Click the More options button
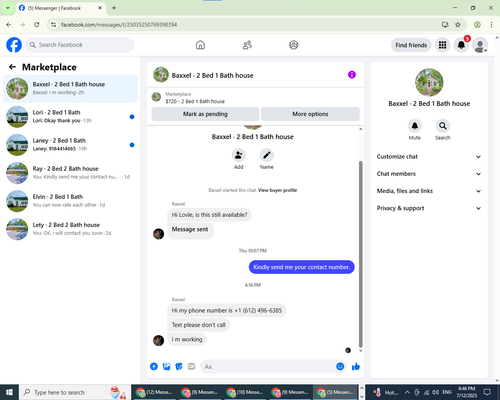Viewport: 500px width, 400px height. tap(310, 114)
